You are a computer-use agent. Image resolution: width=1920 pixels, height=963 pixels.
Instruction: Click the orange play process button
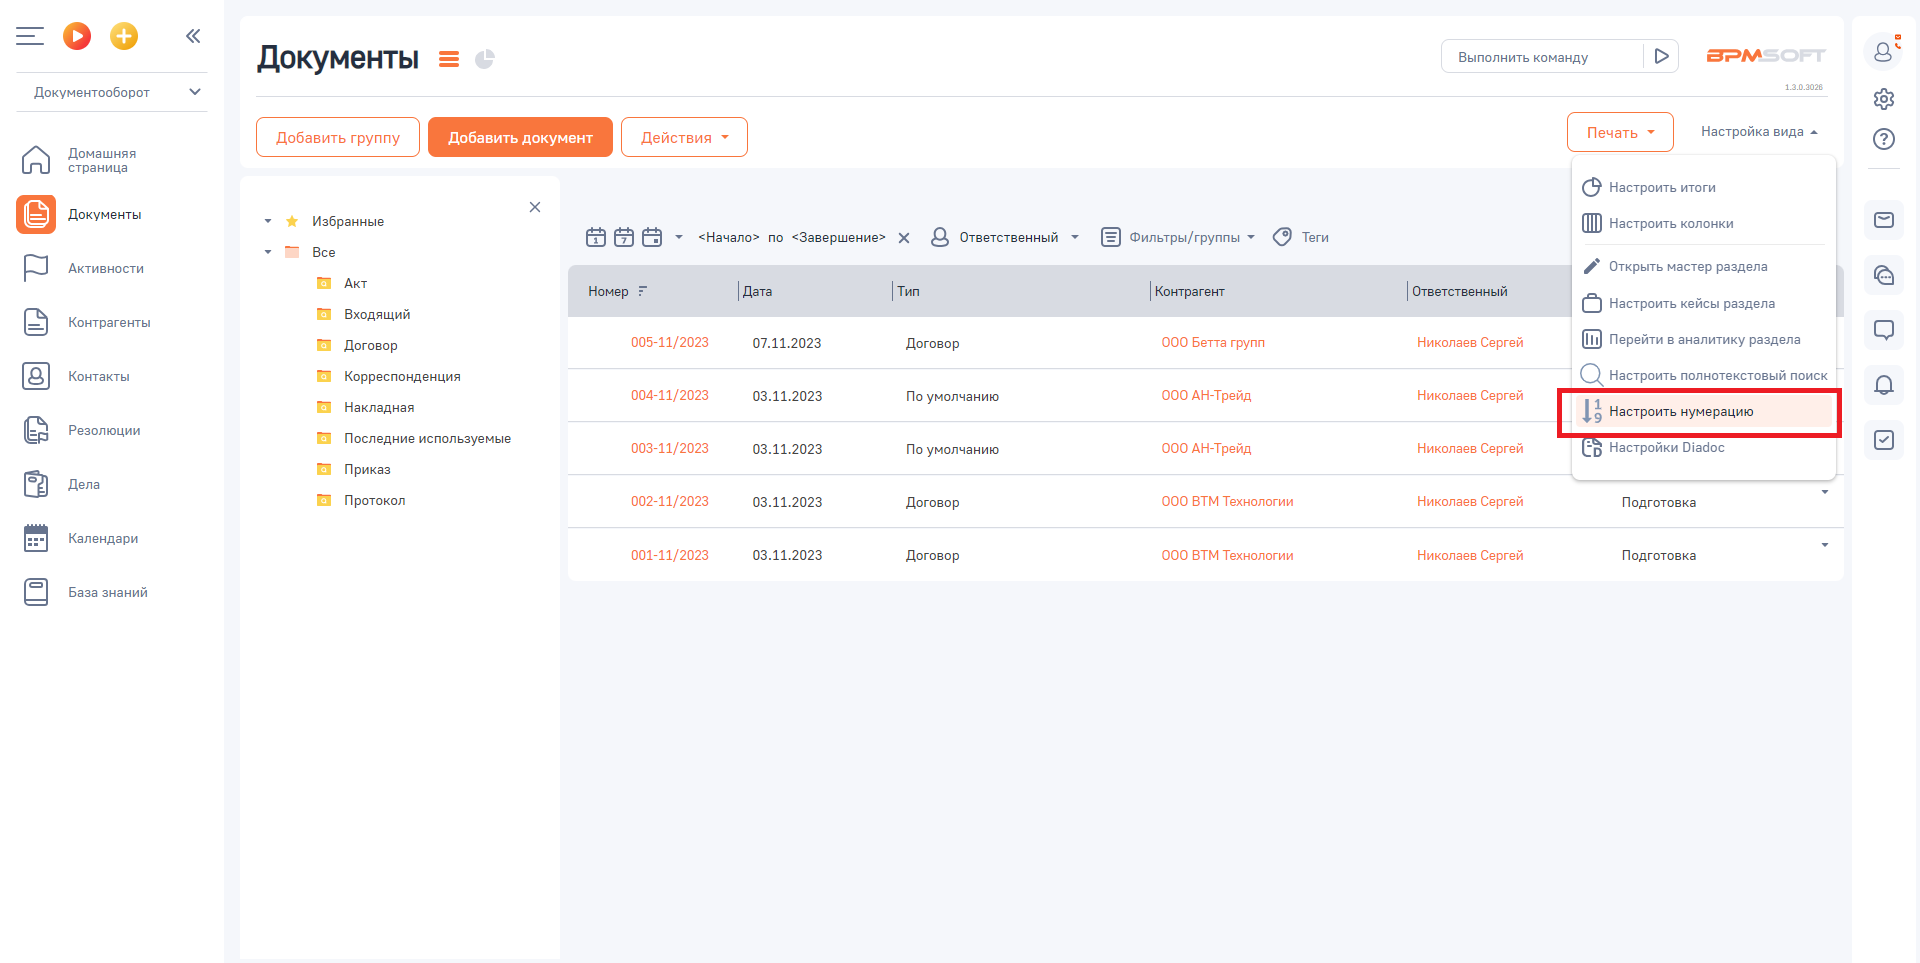[x=77, y=36]
